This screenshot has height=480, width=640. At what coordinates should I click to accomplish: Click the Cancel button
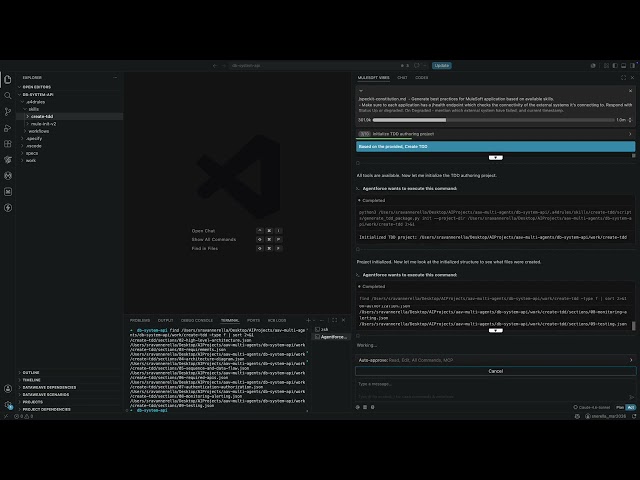tap(496, 371)
